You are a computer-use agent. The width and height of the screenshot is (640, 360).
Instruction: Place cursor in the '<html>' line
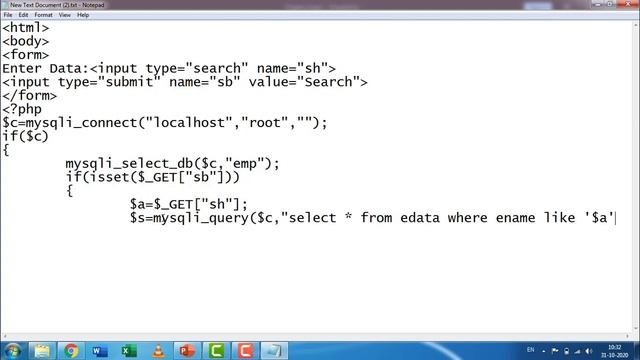(26, 28)
